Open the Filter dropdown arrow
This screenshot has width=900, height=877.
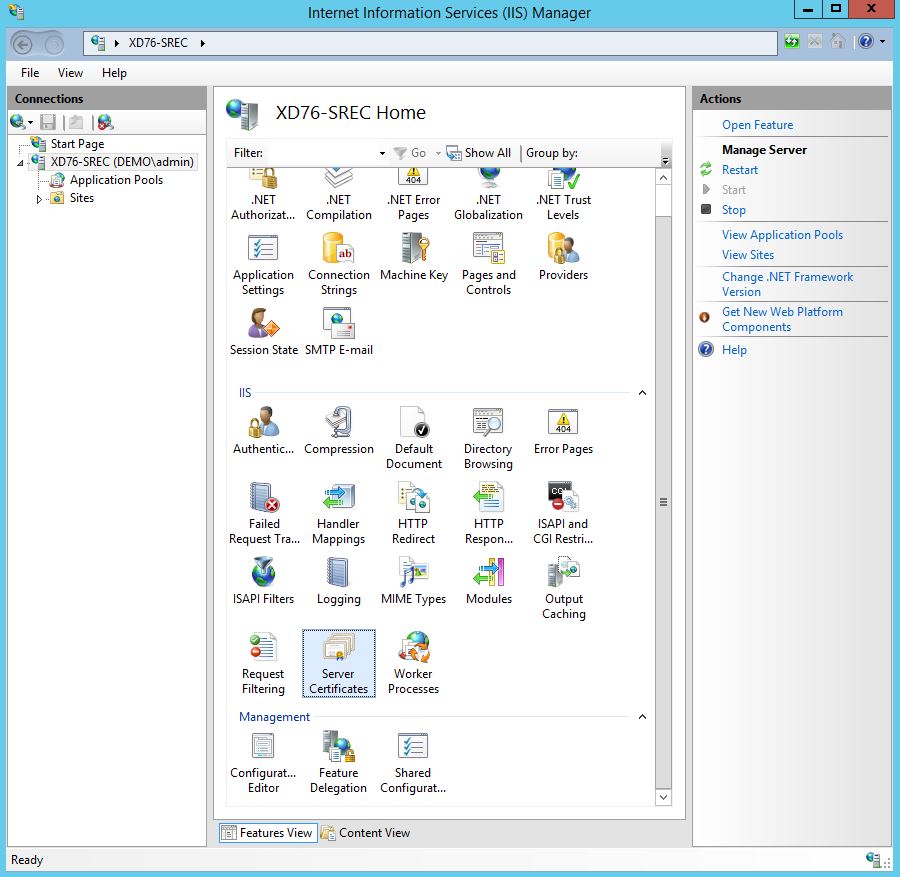[x=382, y=154]
